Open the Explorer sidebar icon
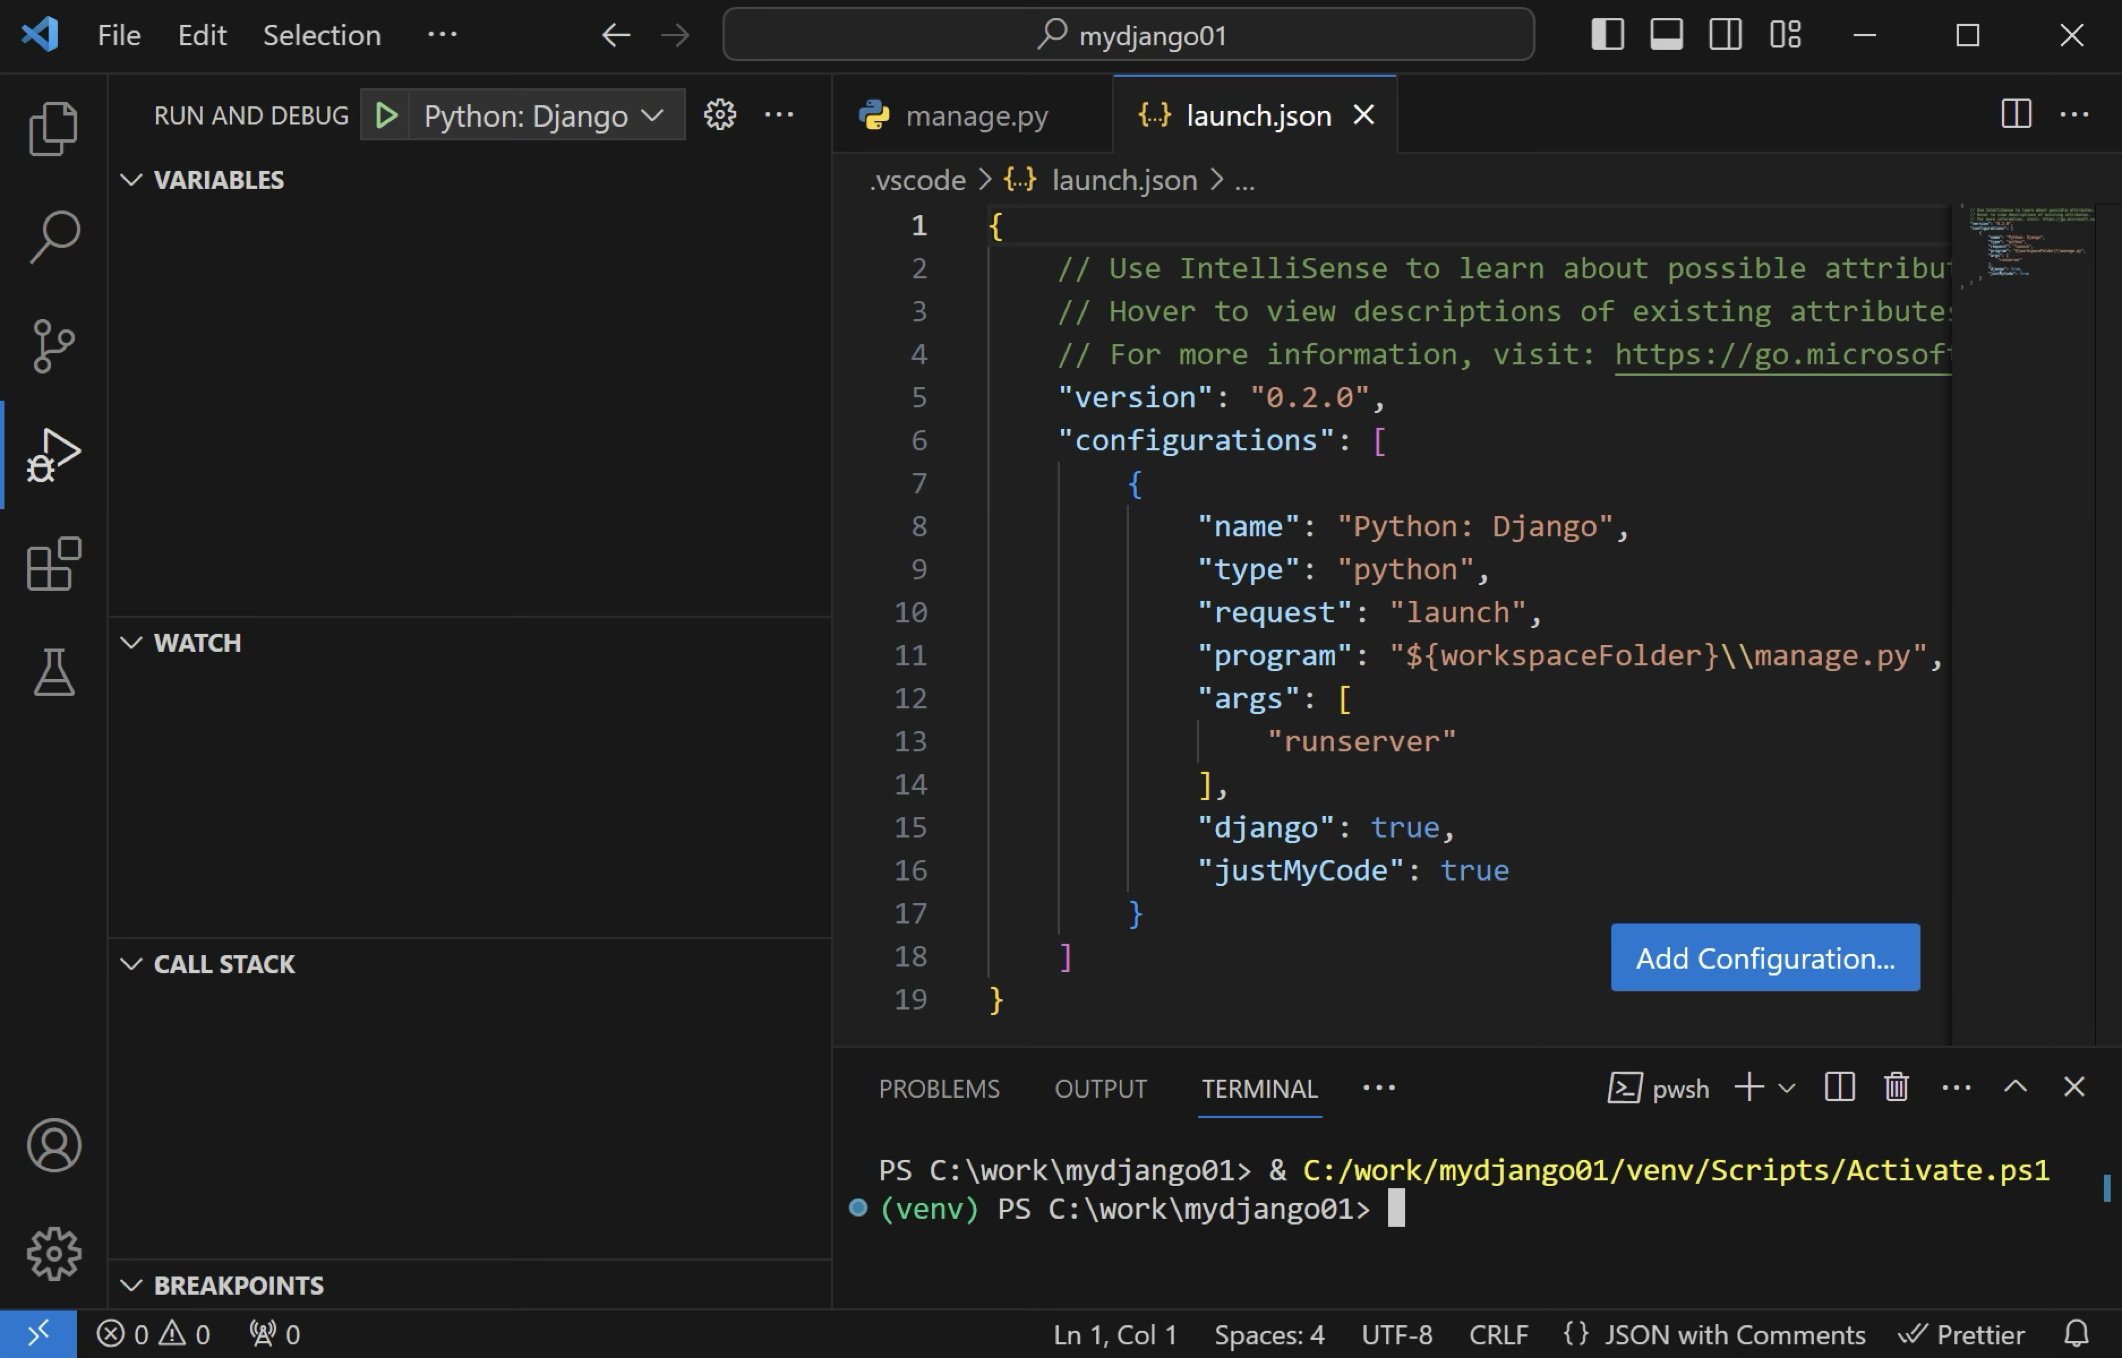Image resolution: width=2122 pixels, height=1358 pixels. point(53,127)
